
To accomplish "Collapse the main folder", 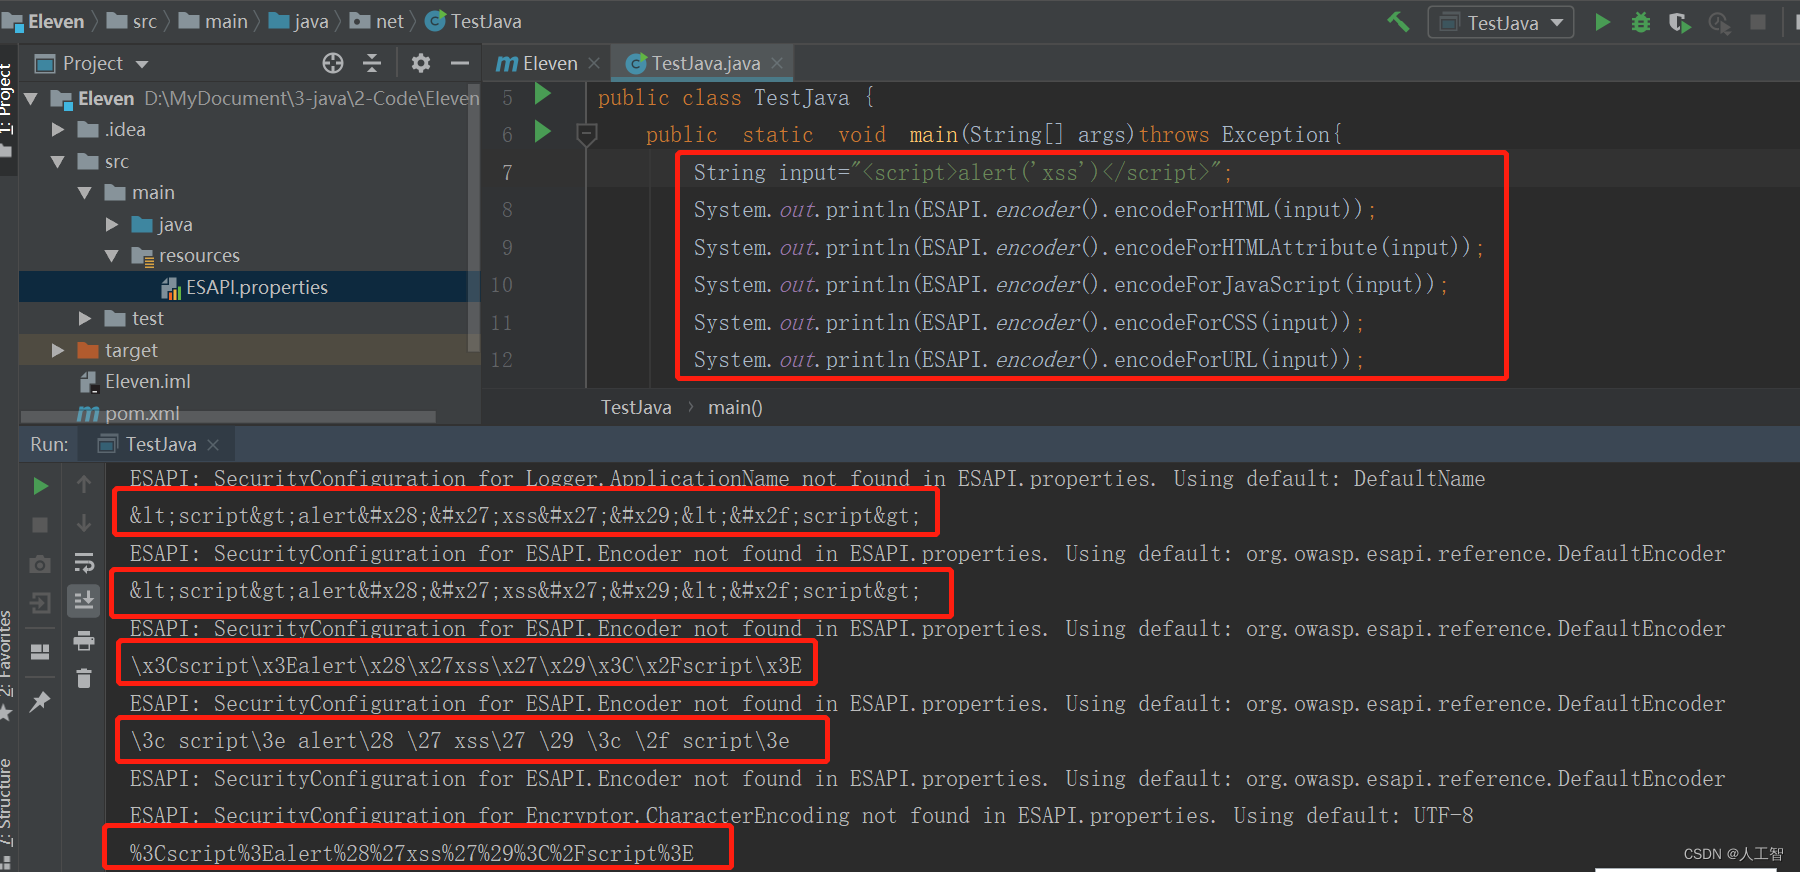I will [x=84, y=193].
